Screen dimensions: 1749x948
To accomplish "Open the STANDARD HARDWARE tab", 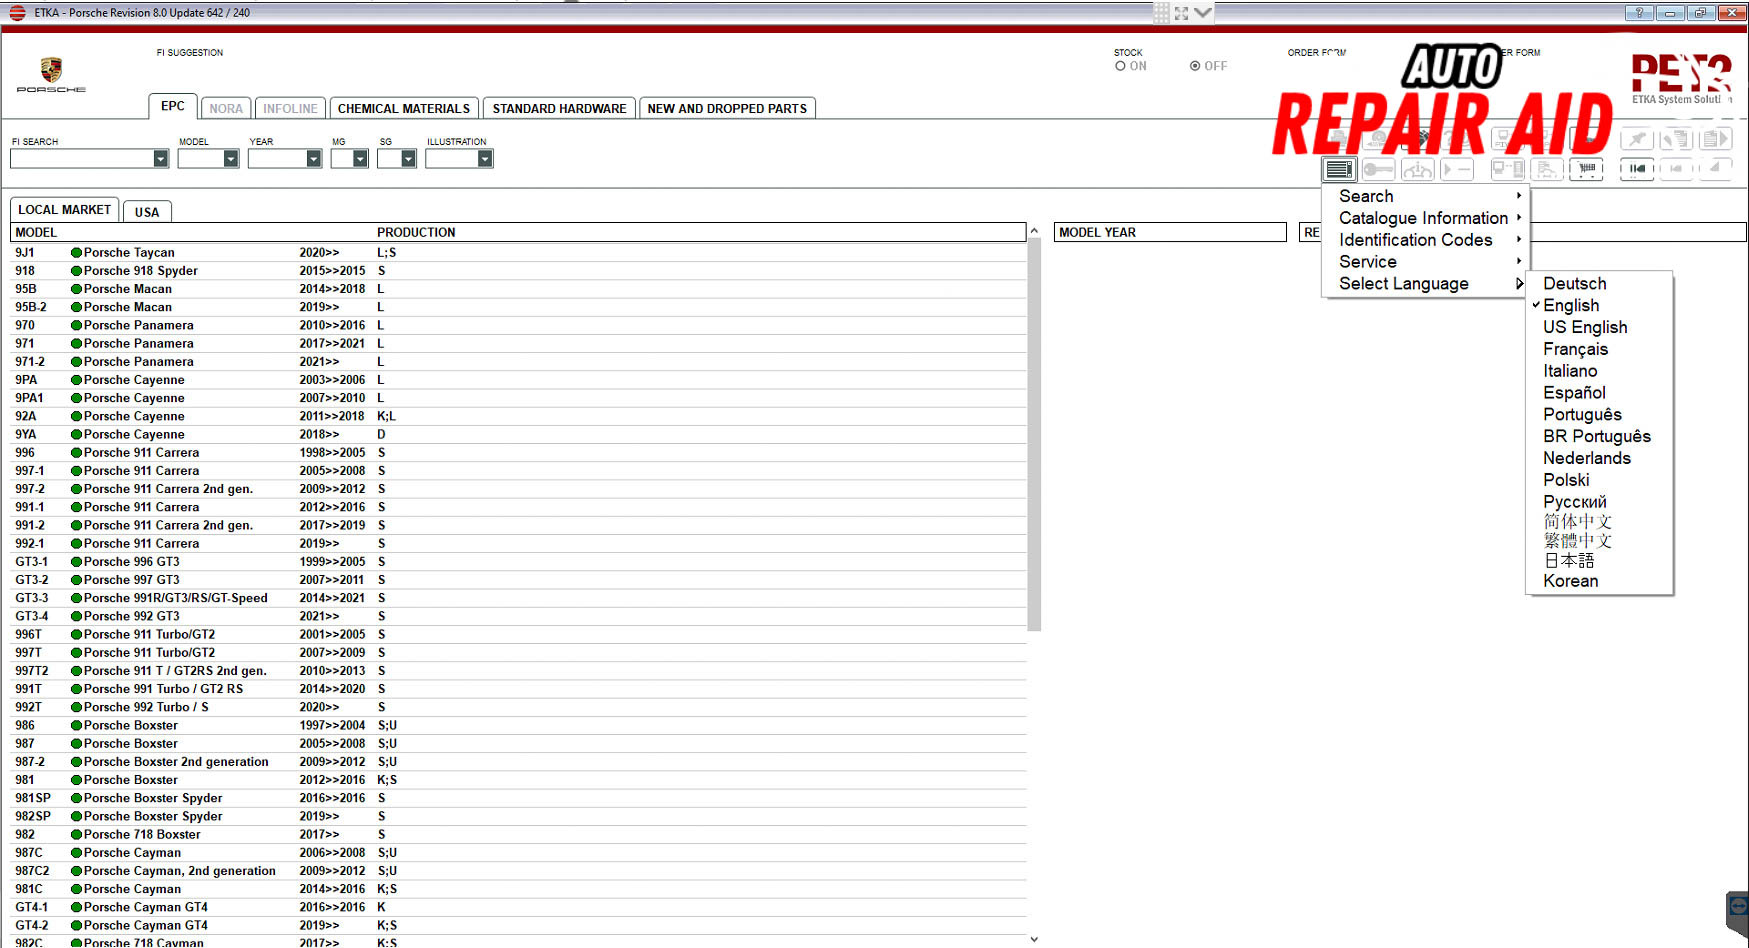I will coord(559,108).
